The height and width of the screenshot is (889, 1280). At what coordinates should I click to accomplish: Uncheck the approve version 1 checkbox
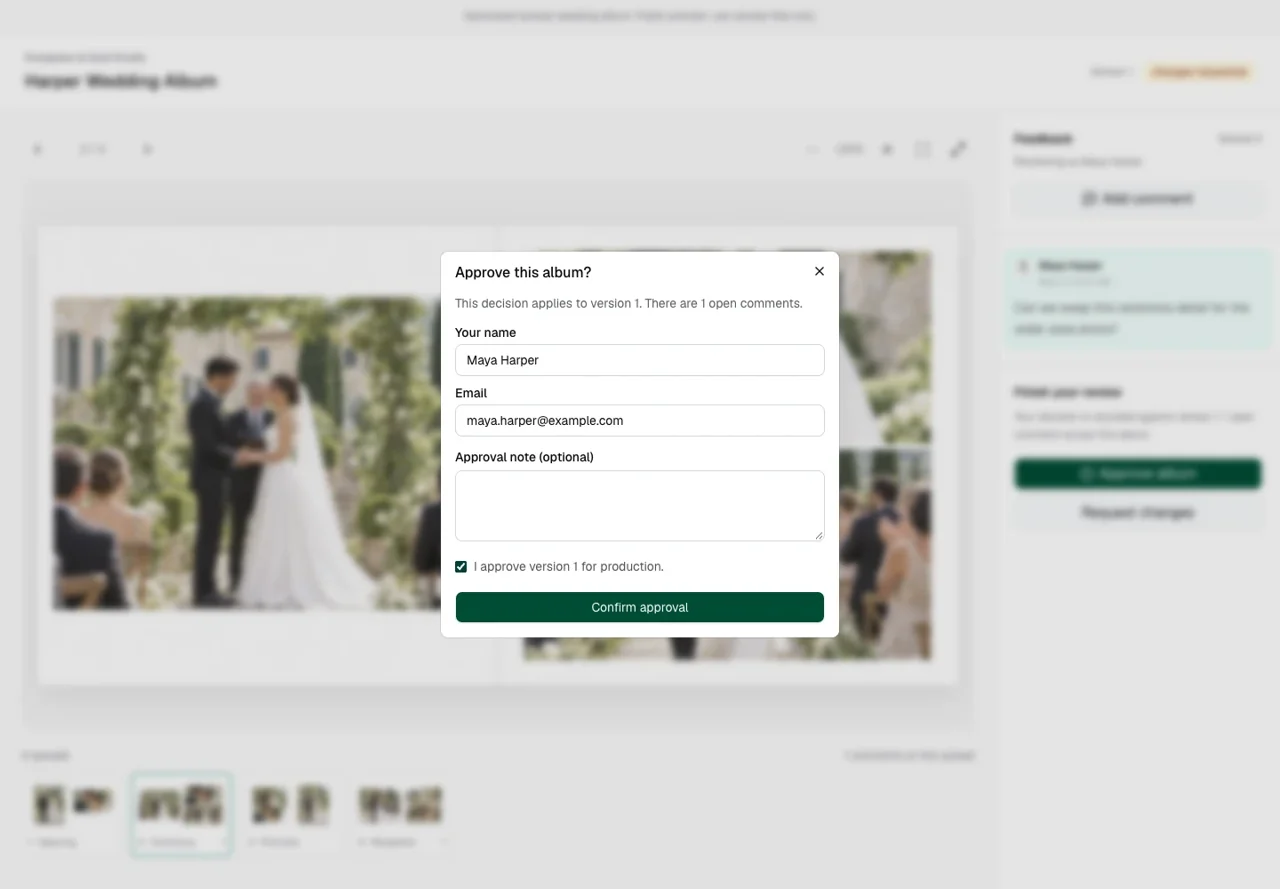(x=461, y=567)
